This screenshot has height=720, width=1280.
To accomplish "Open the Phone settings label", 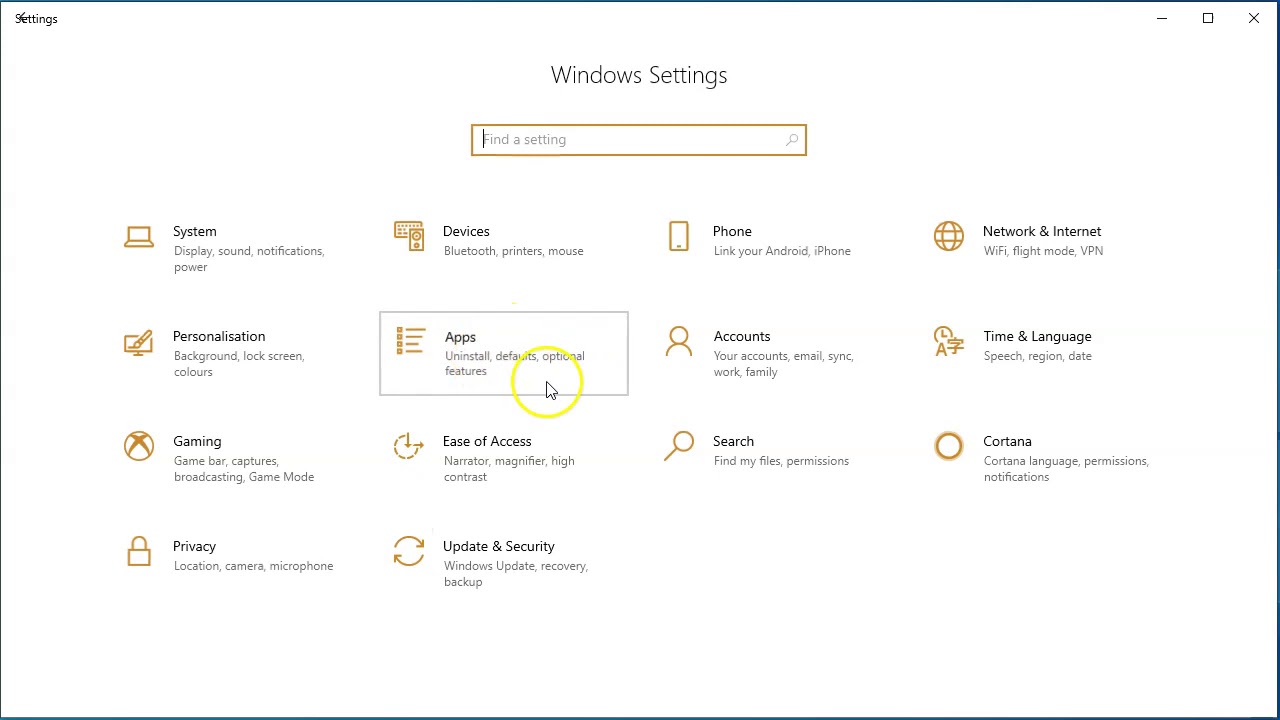I will 732,231.
